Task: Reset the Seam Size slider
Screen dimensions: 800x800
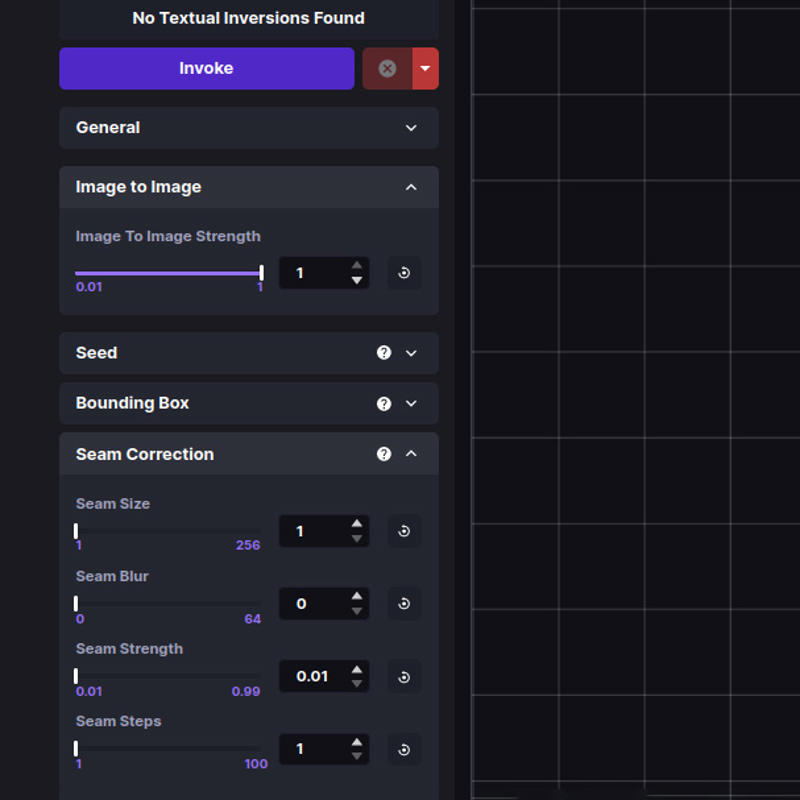Action: click(404, 531)
